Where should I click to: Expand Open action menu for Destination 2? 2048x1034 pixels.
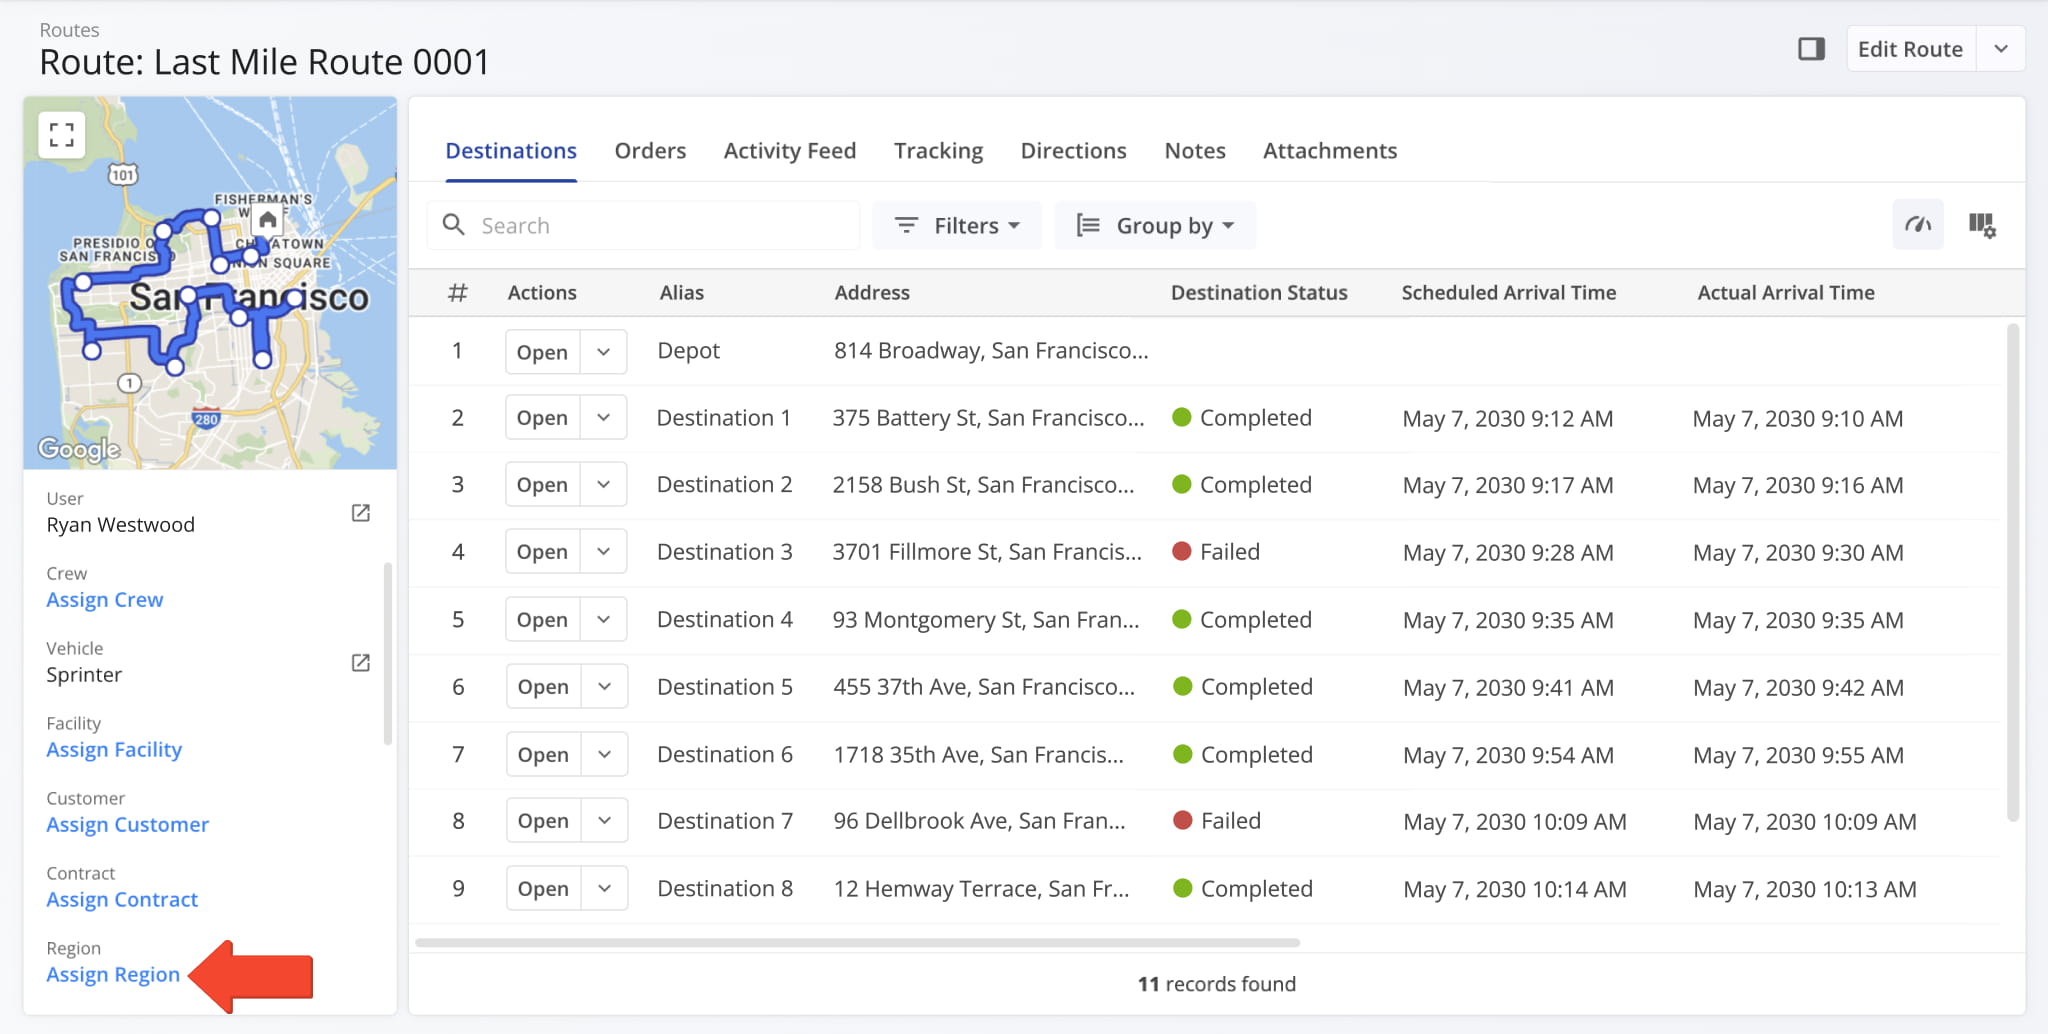coord(604,485)
